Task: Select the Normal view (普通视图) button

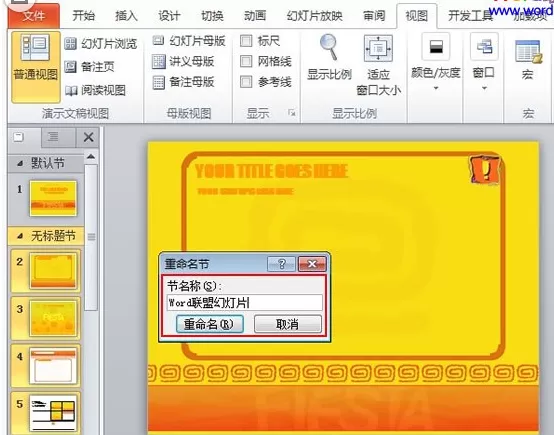Action: pos(35,67)
